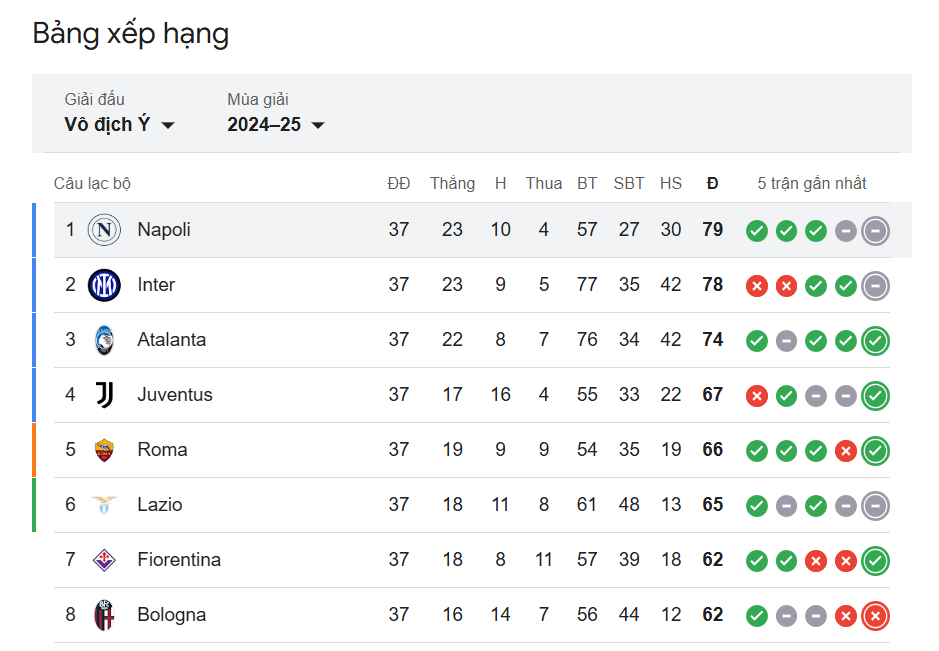Screen dimensions: 939x651
Task: Click Napoli's most recent draw result icon
Action: coord(876,231)
